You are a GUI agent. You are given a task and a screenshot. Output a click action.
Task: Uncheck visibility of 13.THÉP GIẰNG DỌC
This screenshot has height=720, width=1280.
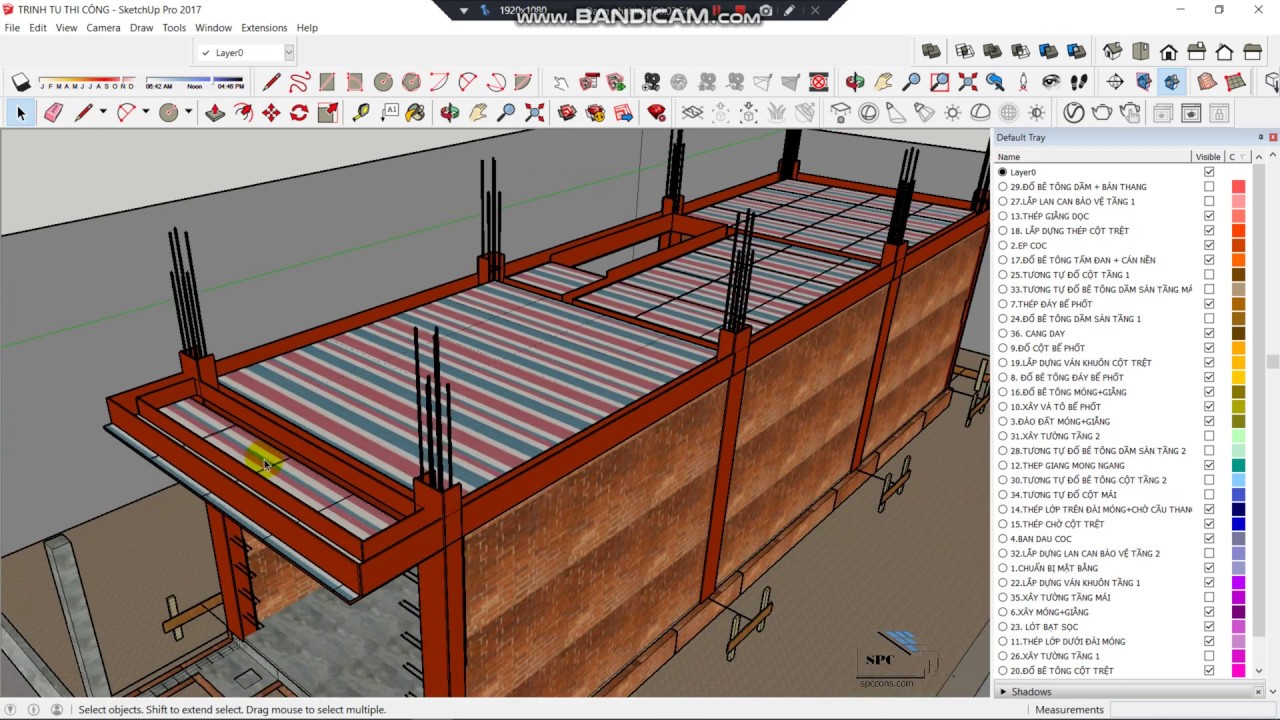pyautogui.click(x=1209, y=216)
